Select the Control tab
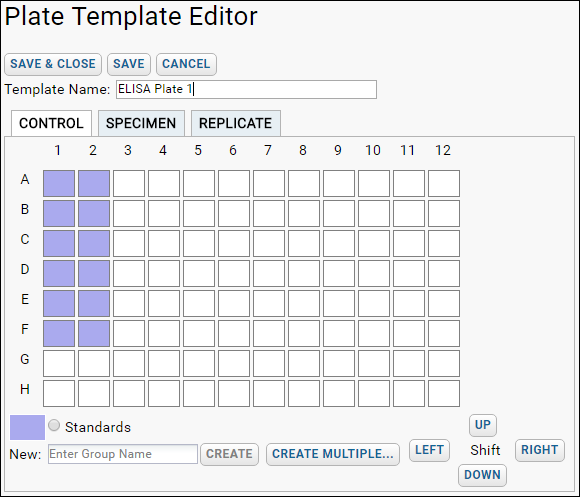Viewport: 580px width, 497px height. coord(51,123)
